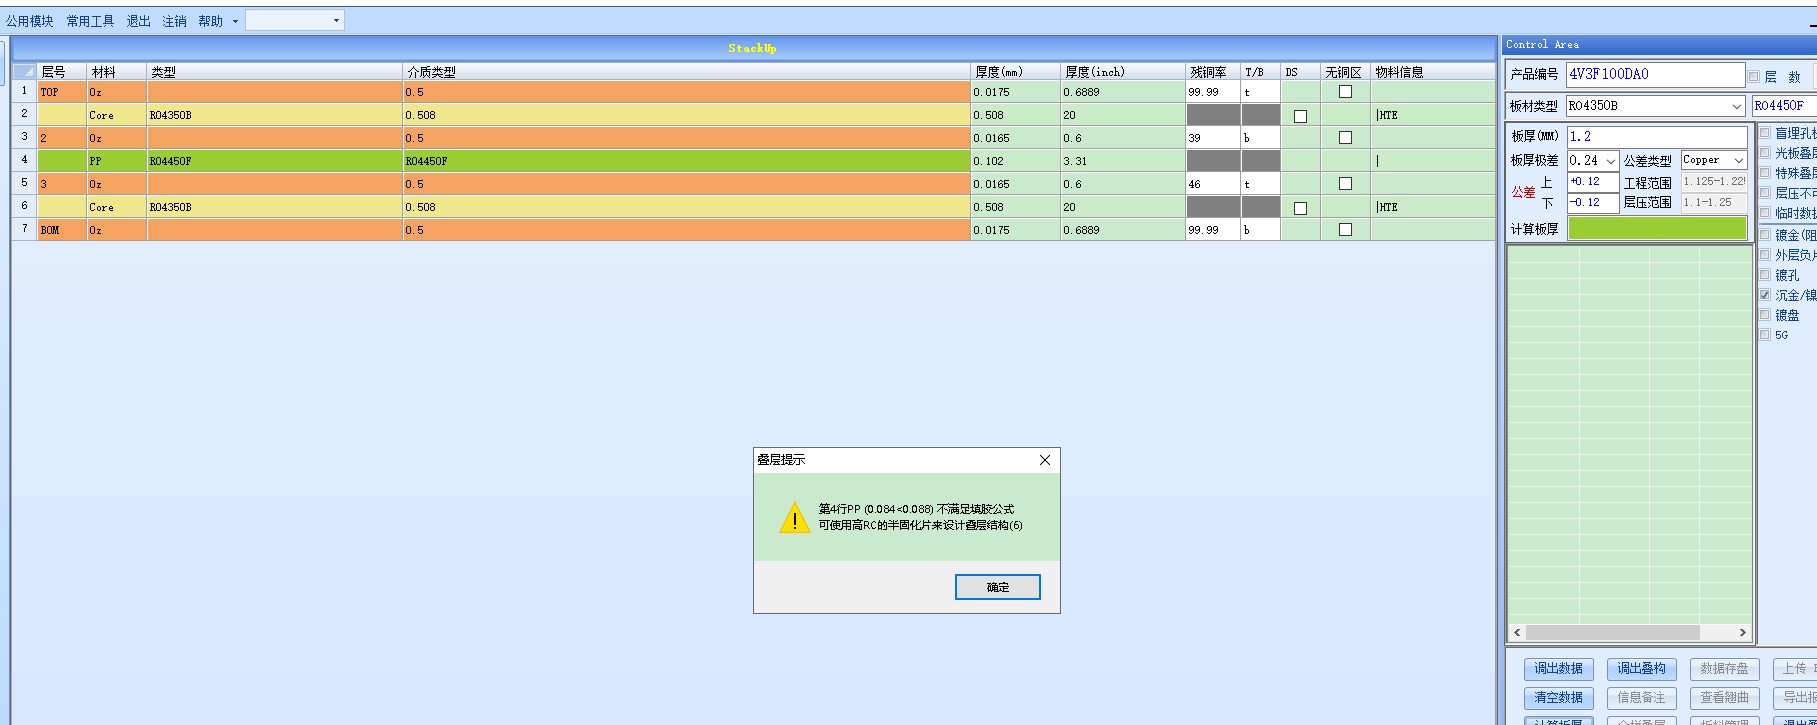This screenshot has width=1817, height=725.
Task: Open the 公差类型 Copper dropdown
Action: (x=1738, y=161)
